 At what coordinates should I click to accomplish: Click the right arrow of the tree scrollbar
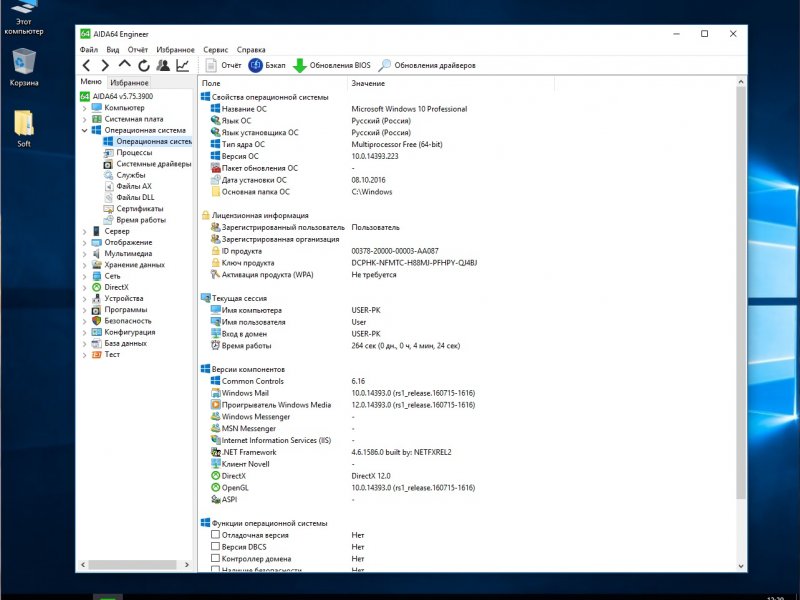pyautogui.click(x=187, y=565)
